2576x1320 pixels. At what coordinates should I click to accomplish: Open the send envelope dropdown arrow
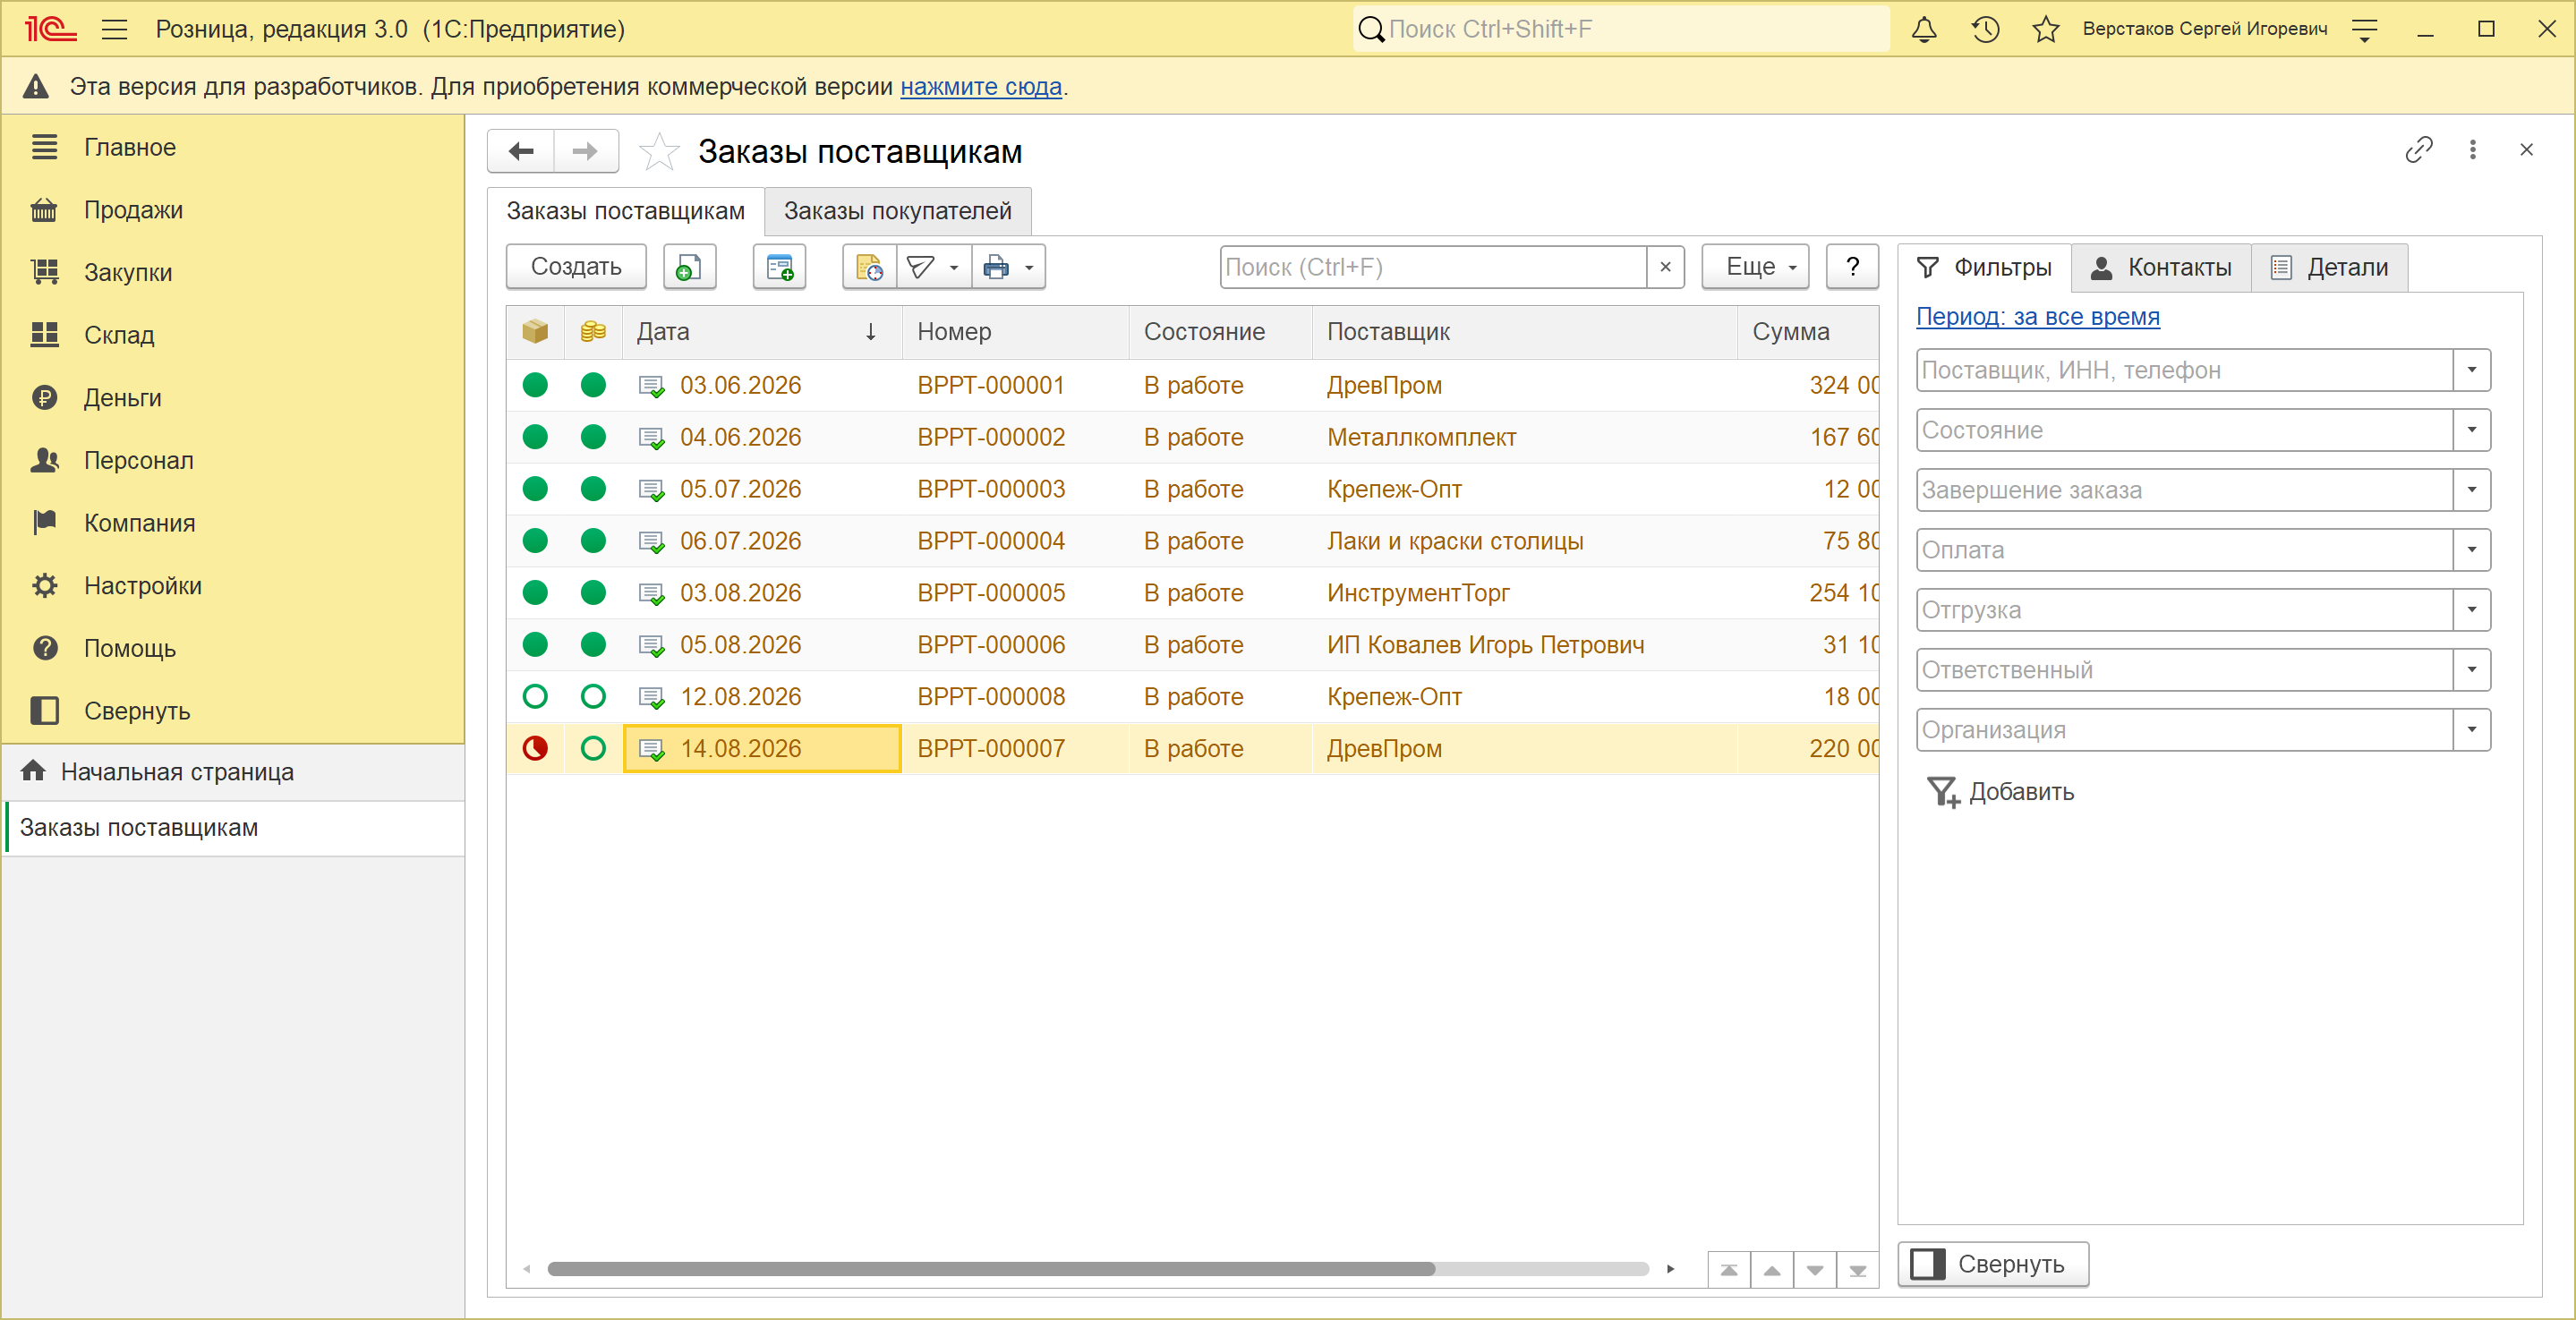point(954,267)
